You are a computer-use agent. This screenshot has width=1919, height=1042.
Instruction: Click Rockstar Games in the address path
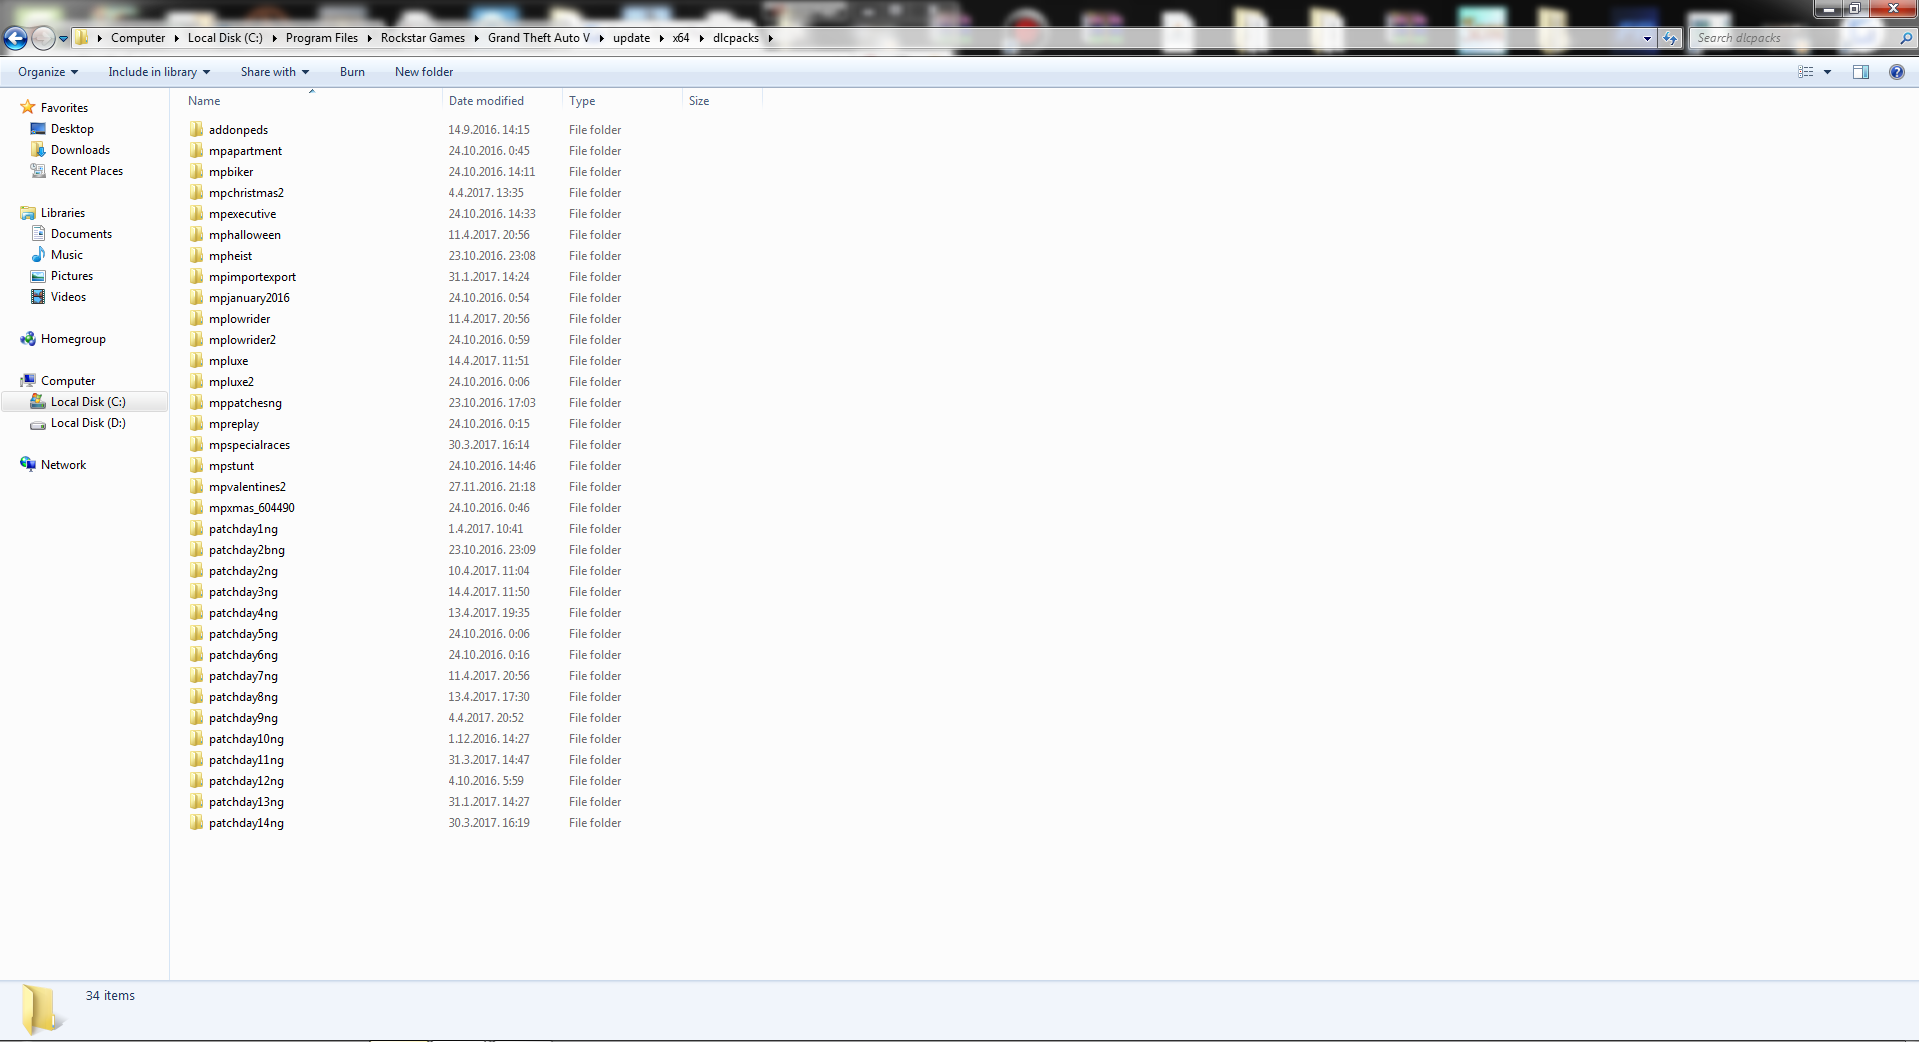[x=422, y=38]
